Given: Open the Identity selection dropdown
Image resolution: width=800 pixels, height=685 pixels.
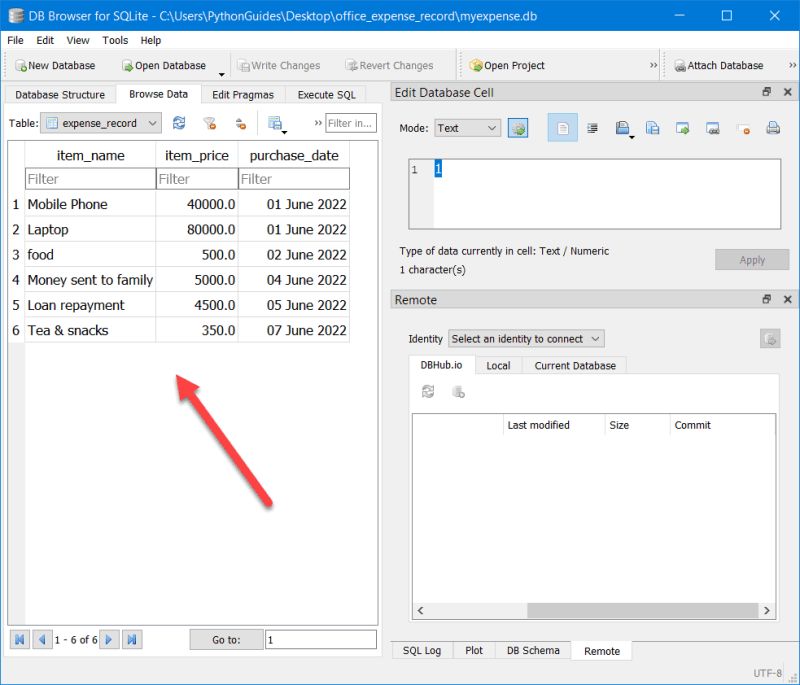Looking at the screenshot, I should (526, 339).
